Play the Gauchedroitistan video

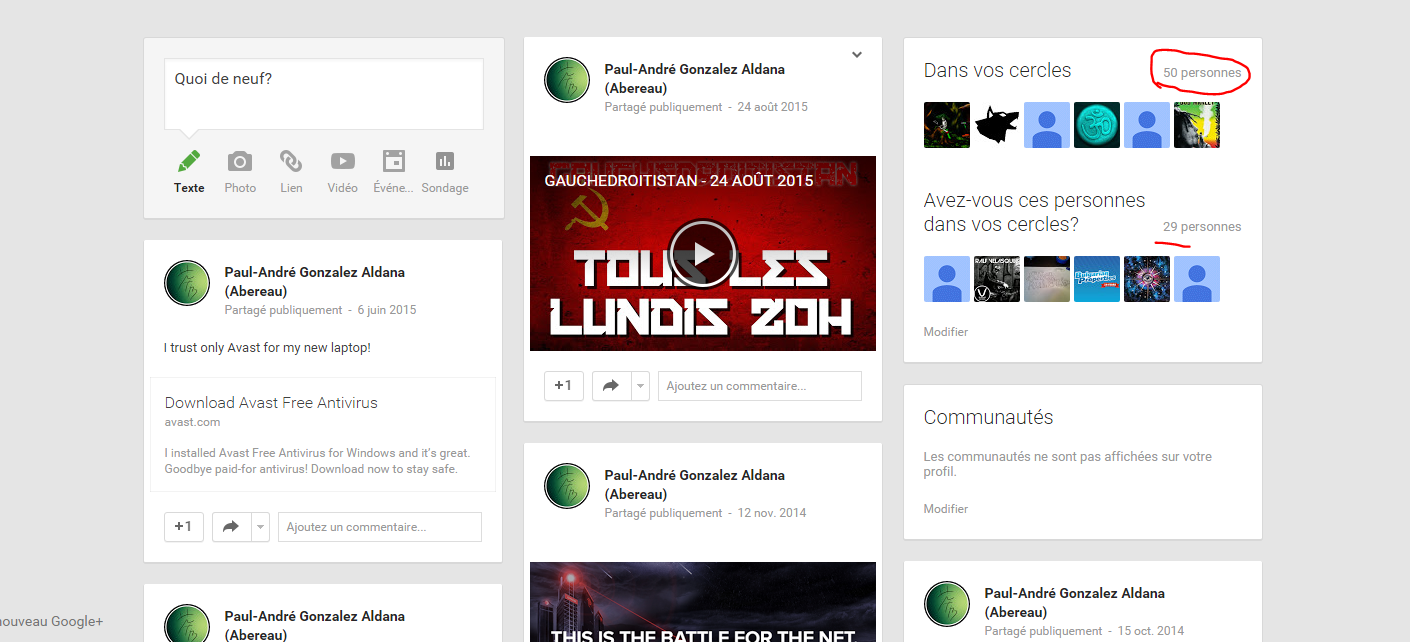pyautogui.click(x=703, y=254)
